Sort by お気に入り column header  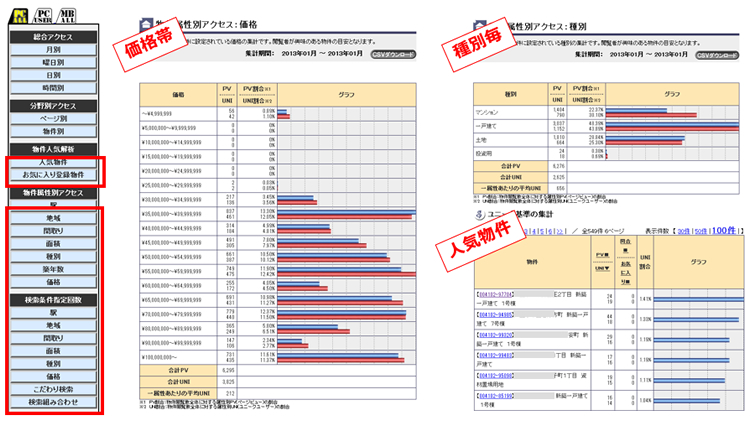coord(625,273)
